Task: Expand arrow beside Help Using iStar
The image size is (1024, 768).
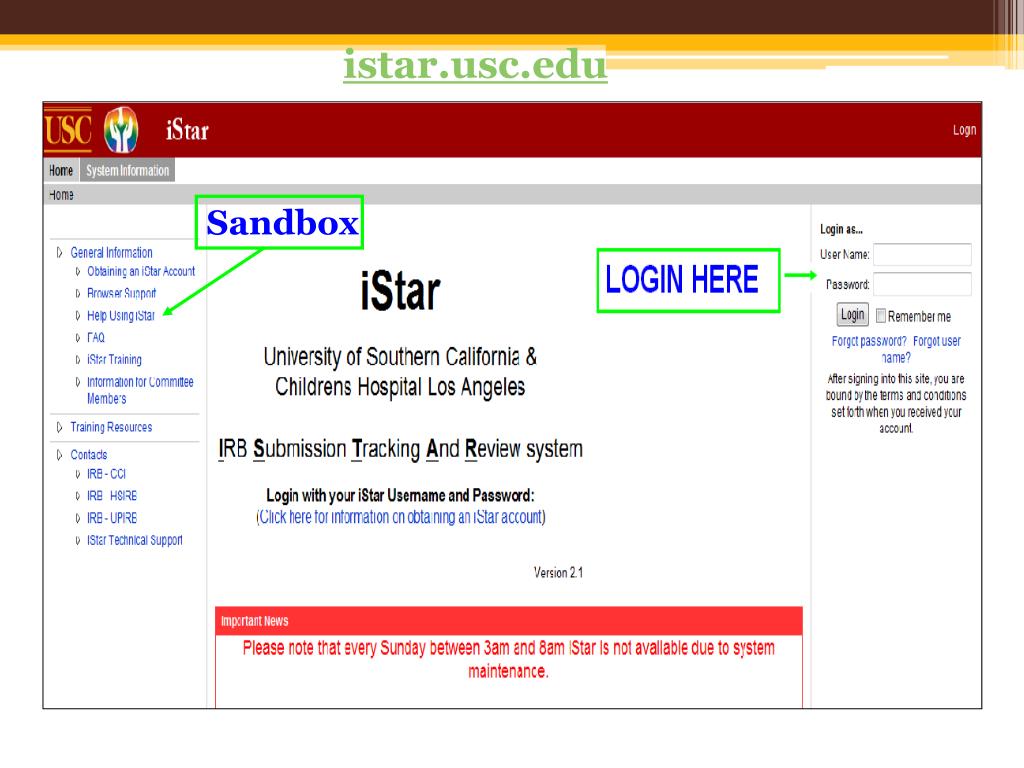Action: (x=78, y=315)
